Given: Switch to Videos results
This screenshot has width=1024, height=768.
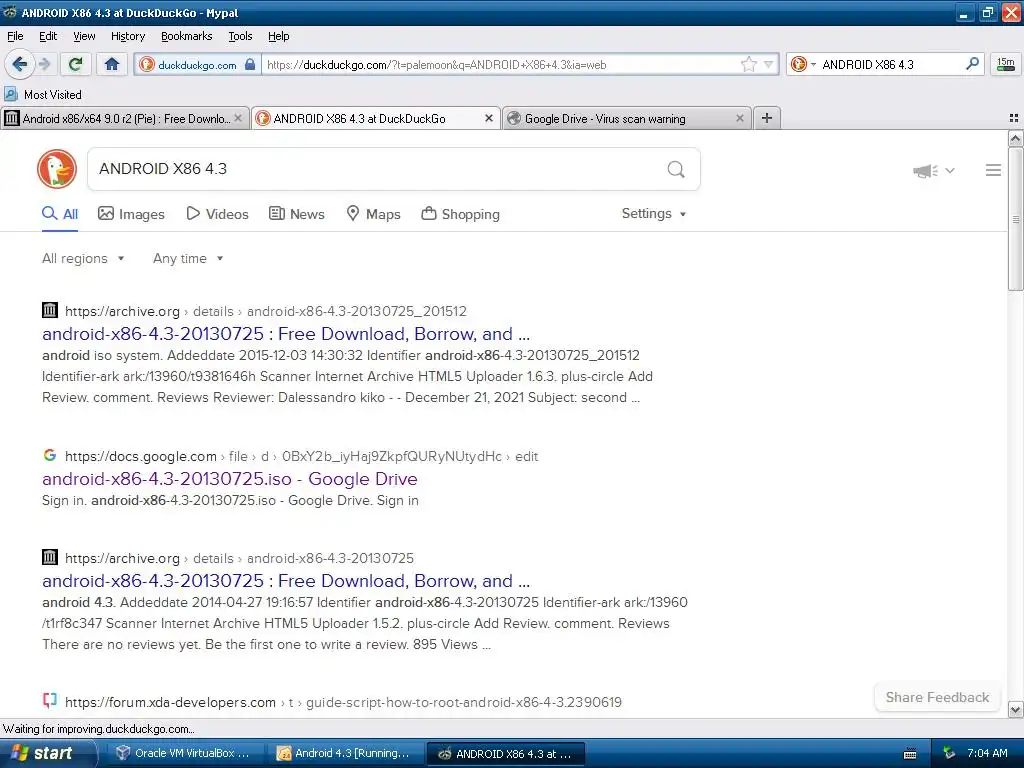Looking at the screenshot, I should (217, 214).
